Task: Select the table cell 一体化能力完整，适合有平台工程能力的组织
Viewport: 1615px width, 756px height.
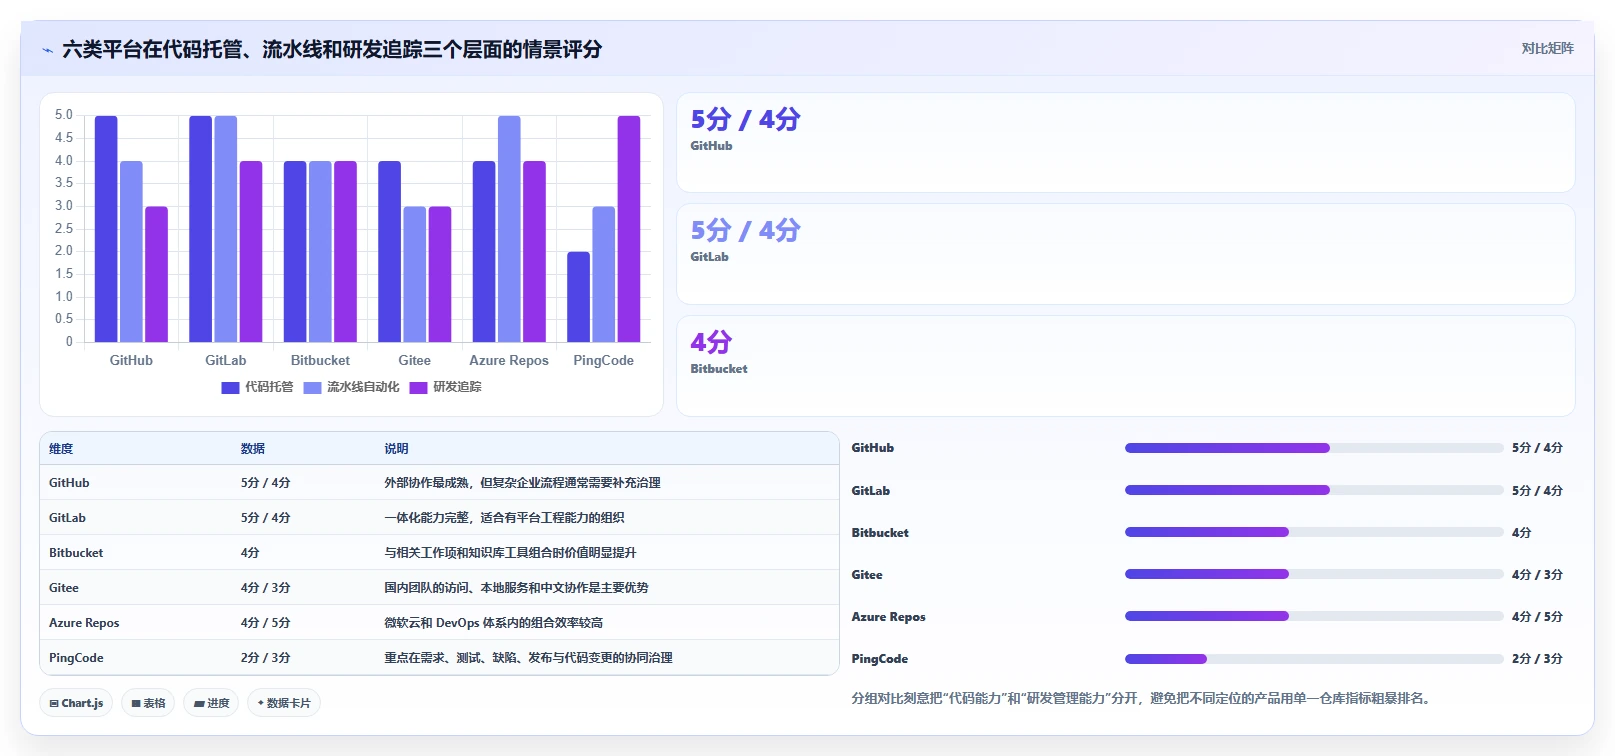Action: tap(505, 518)
